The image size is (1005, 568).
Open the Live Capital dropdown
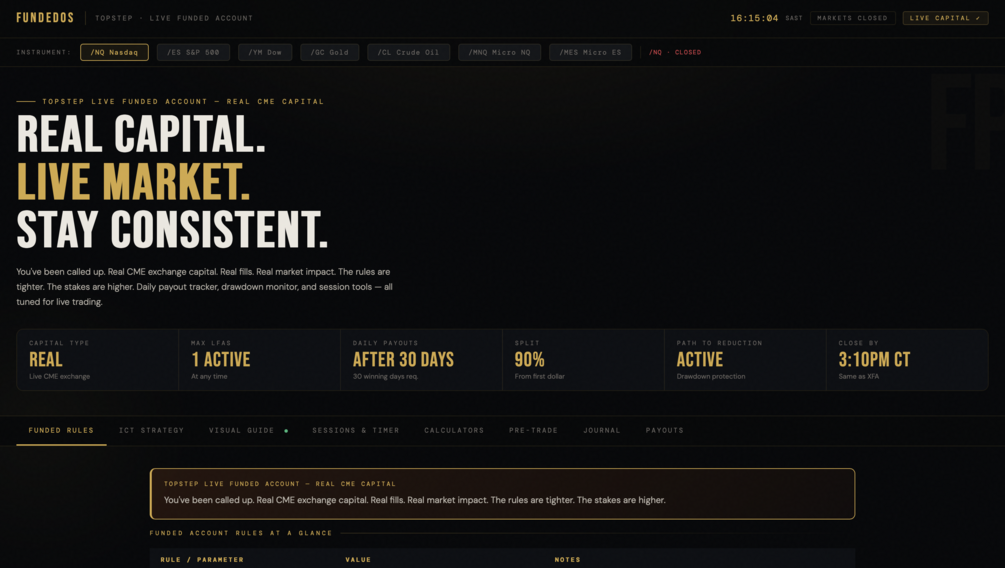(945, 18)
